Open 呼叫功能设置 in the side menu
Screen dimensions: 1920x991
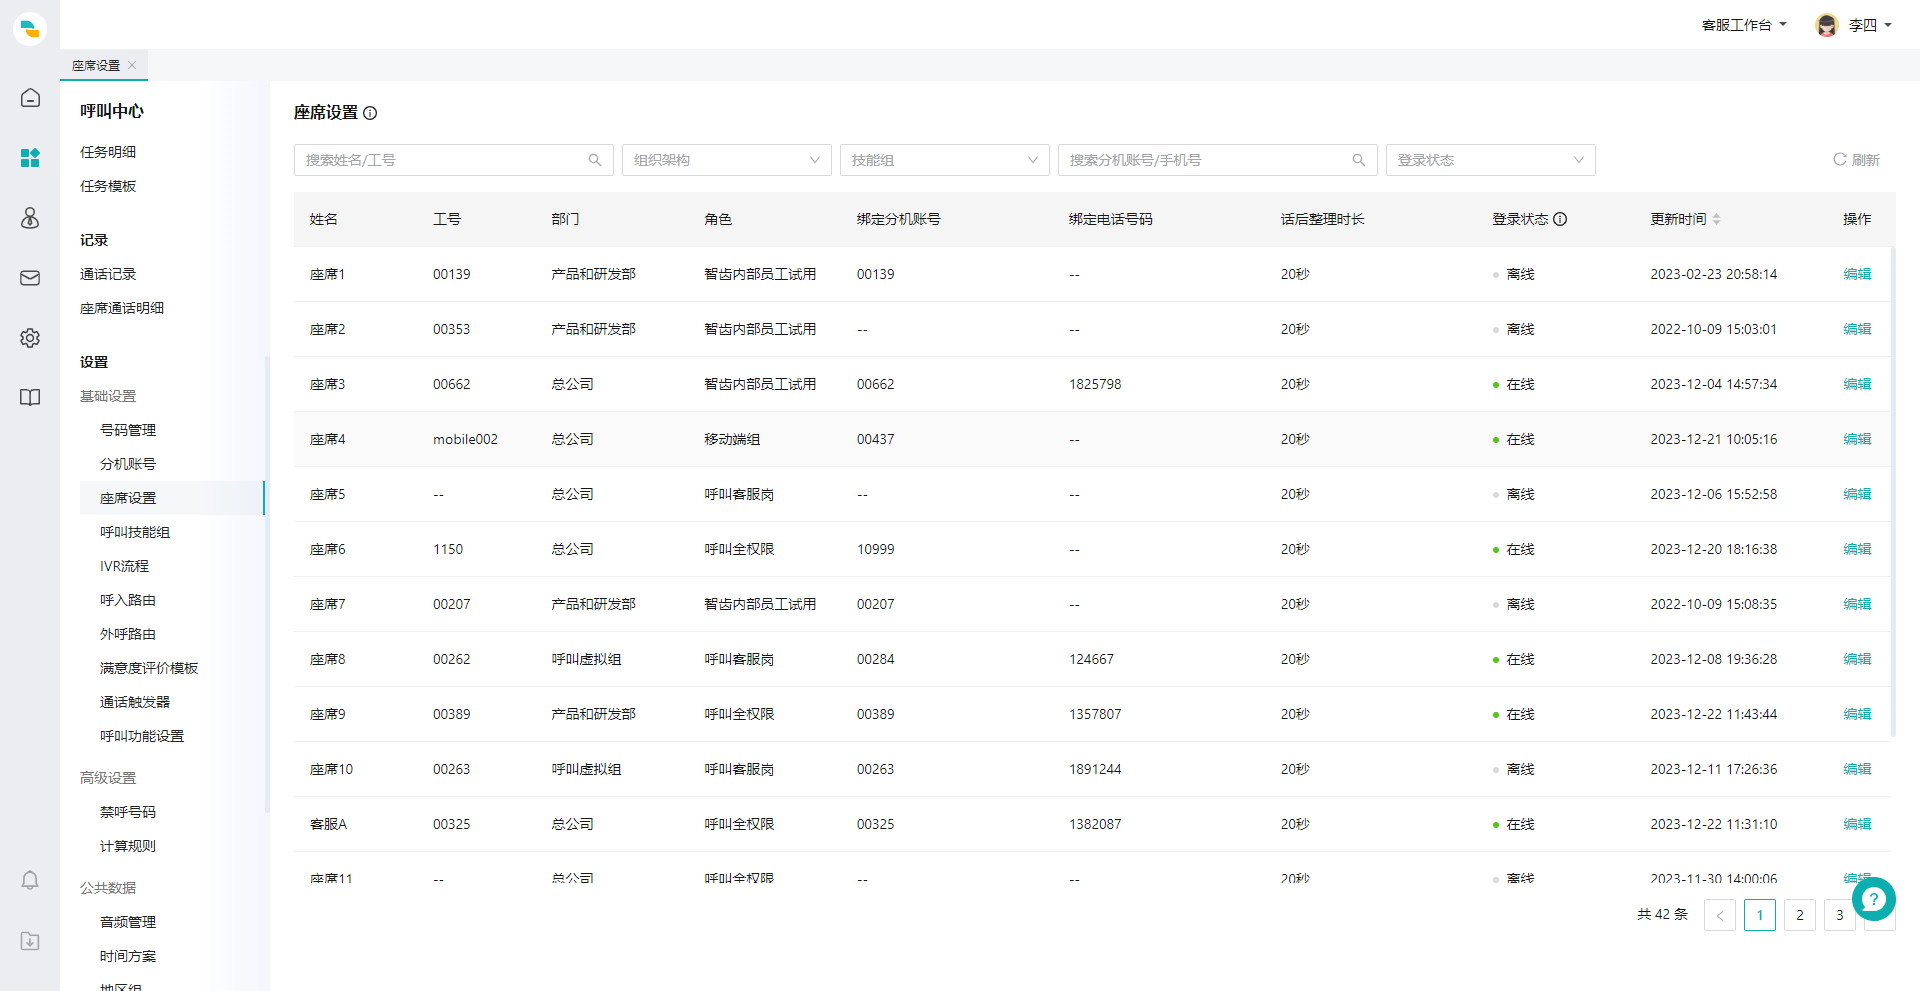[x=142, y=736]
